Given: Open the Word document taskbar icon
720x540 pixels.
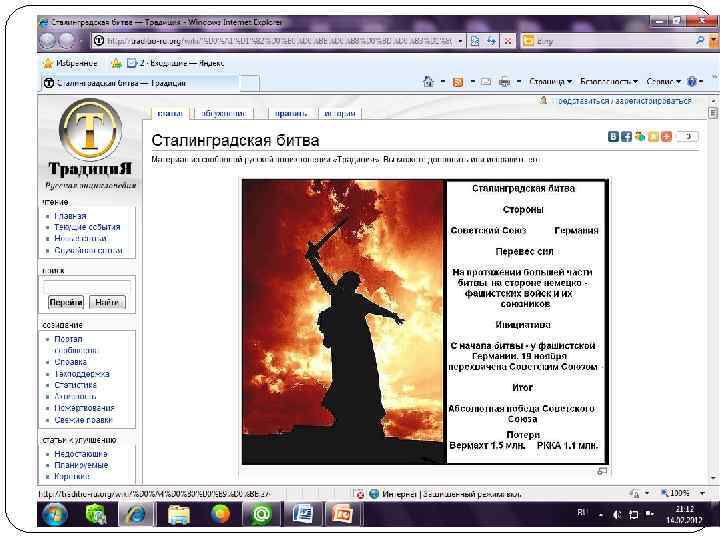Looking at the screenshot, I should pyautogui.click(x=303, y=515).
